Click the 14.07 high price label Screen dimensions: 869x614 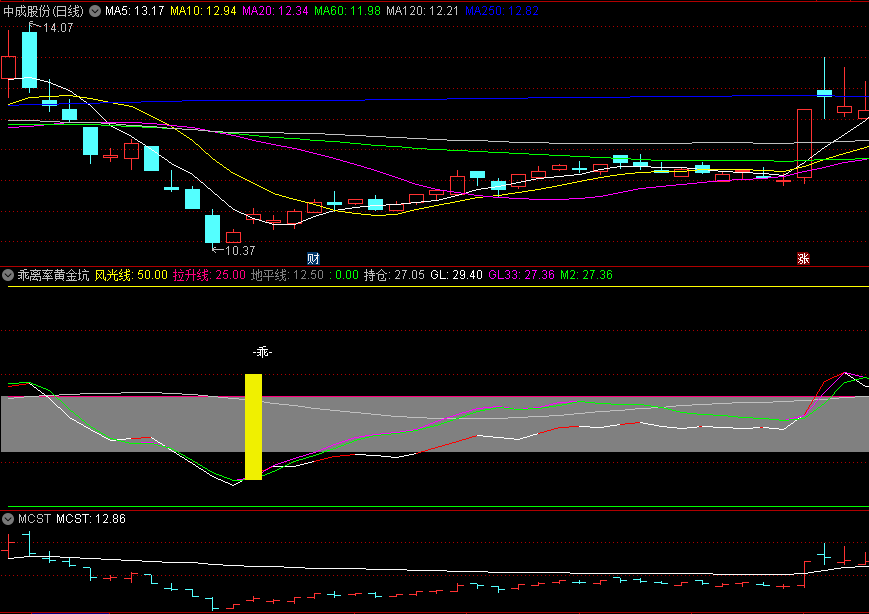click(58, 28)
